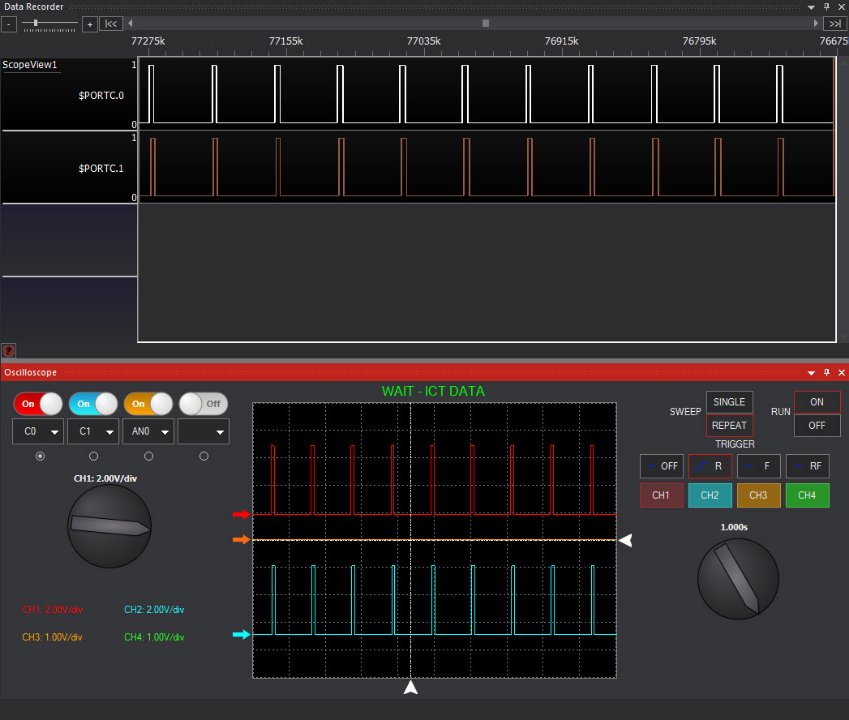Jump to end of Data Recorder timeline
Image resolution: width=849 pixels, height=720 pixels.
tap(835, 24)
